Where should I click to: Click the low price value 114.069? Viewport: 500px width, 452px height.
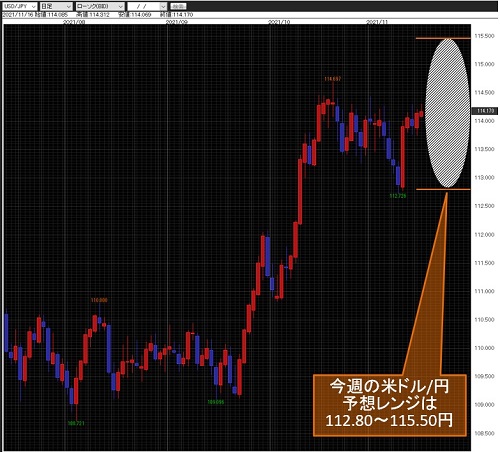[141, 15]
